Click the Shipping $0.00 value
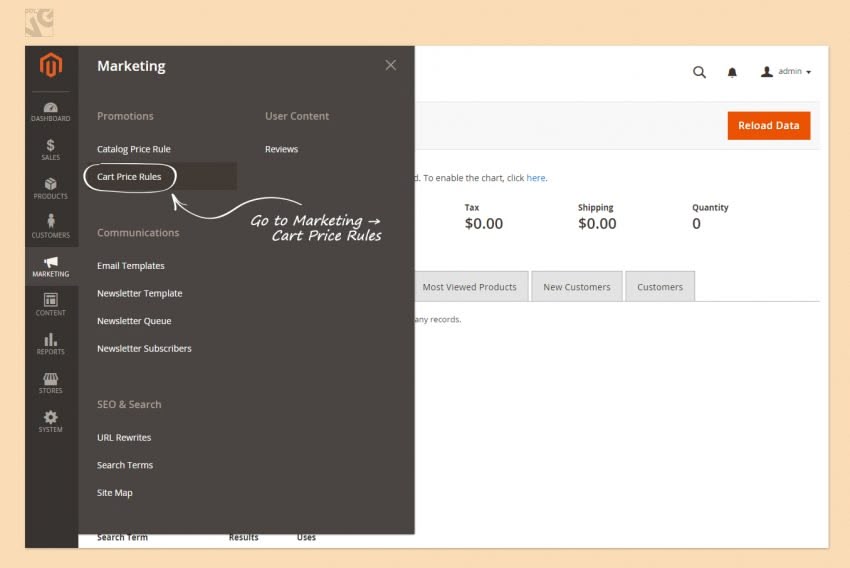The height and width of the screenshot is (568, 850). coord(597,223)
